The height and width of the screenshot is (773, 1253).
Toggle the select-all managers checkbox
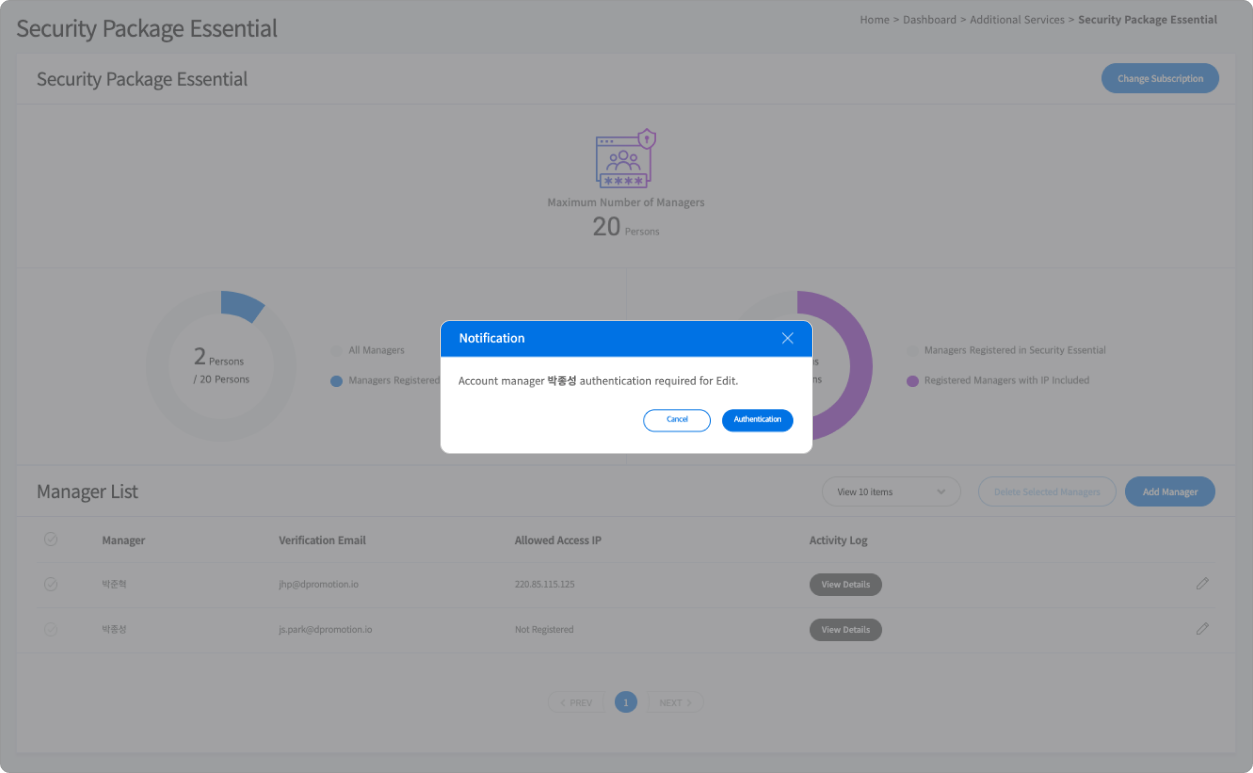pos(50,540)
